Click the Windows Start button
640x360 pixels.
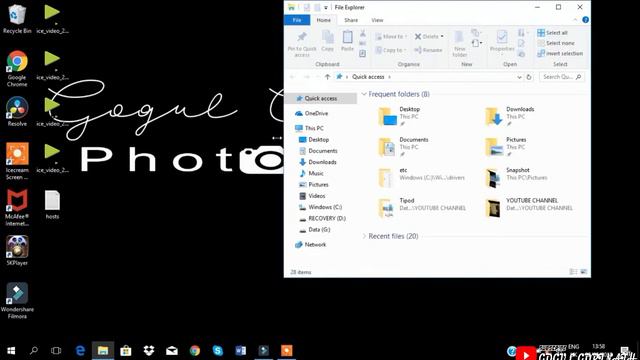(x=11, y=350)
